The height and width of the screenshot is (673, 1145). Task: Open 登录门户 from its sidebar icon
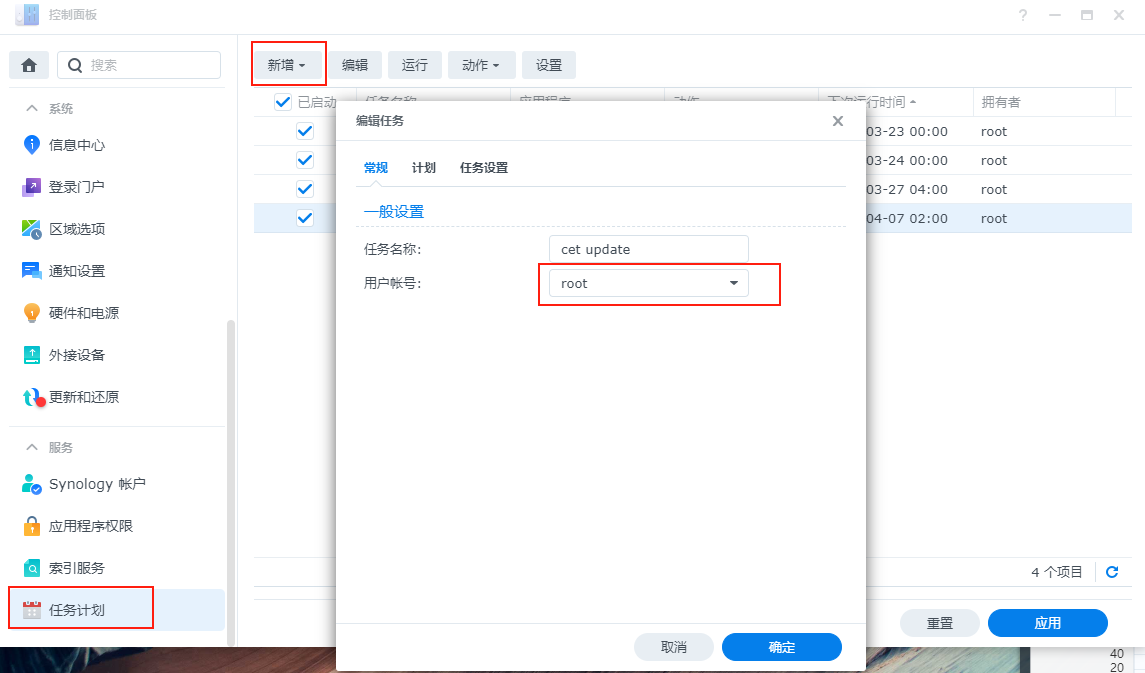[31, 187]
